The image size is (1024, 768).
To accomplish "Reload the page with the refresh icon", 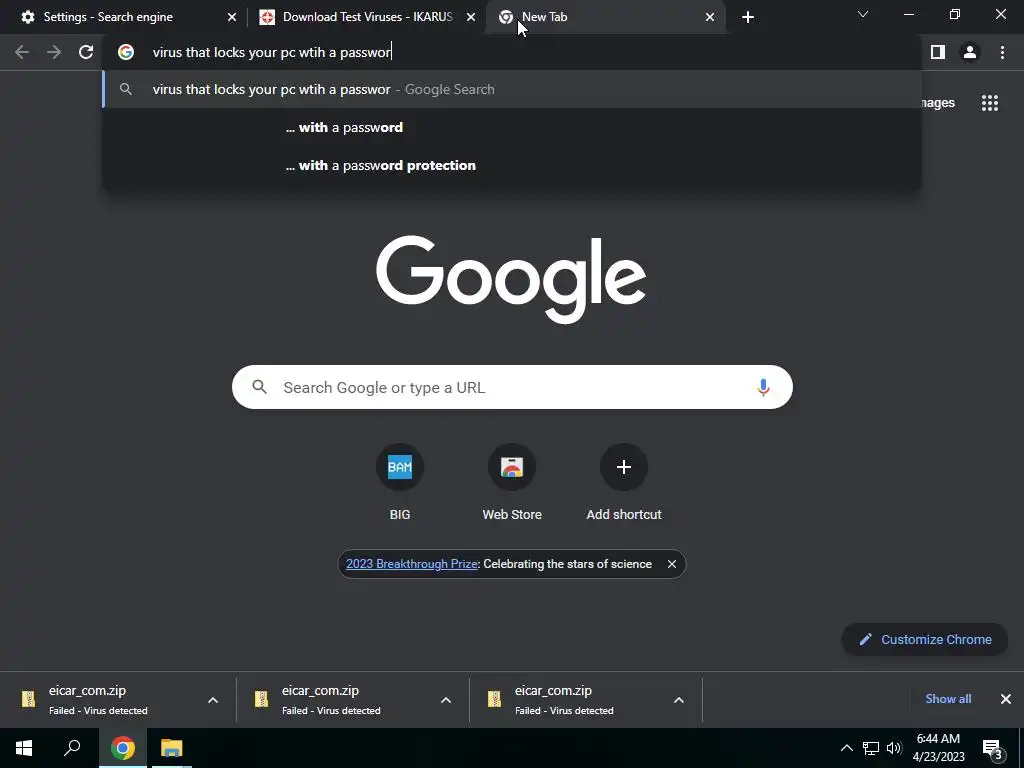I will pyautogui.click(x=86, y=52).
